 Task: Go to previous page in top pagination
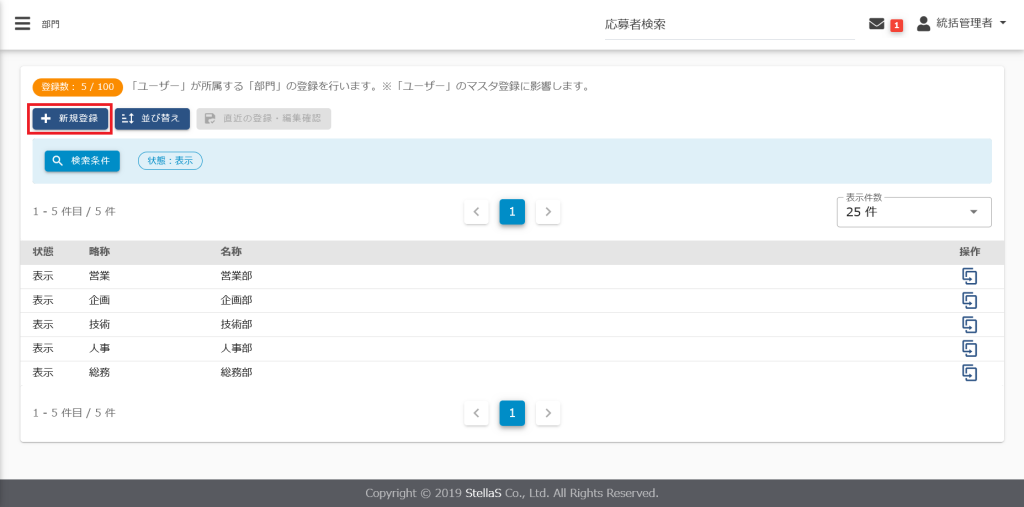(x=476, y=212)
